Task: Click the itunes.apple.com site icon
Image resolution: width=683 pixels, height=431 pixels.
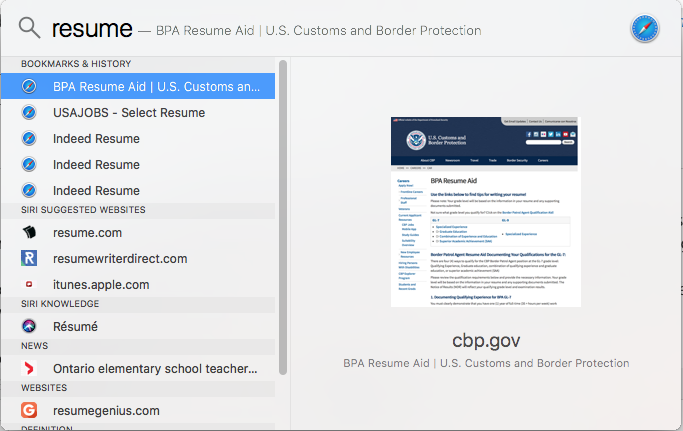Action: point(29,284)
